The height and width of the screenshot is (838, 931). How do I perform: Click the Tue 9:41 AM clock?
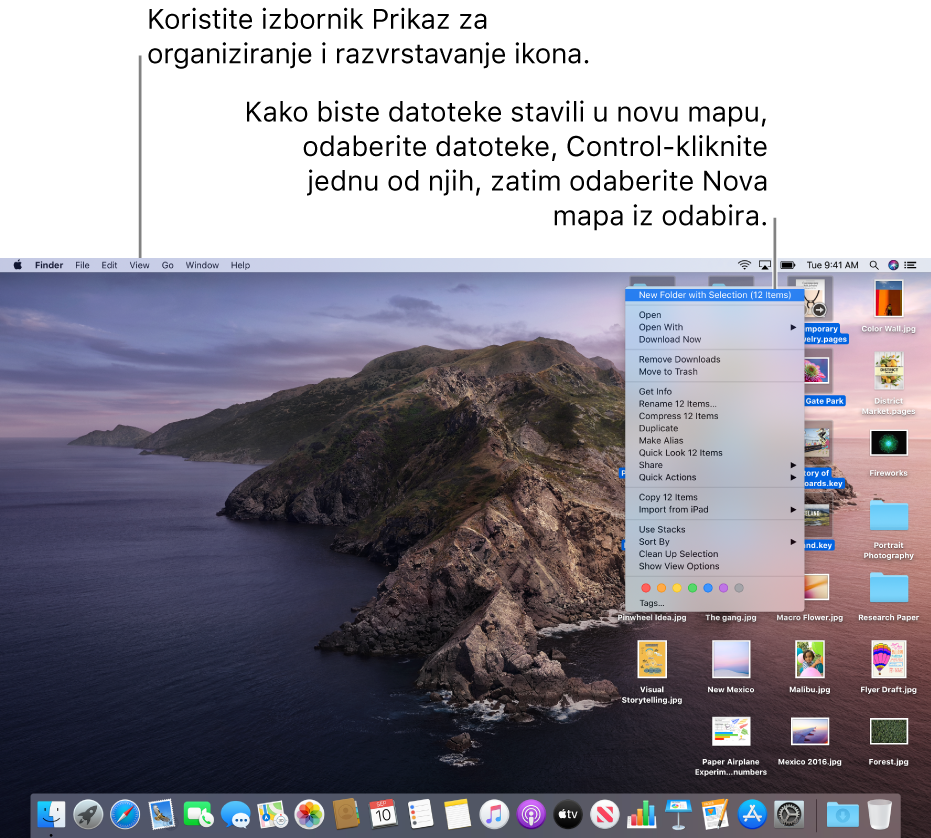[x=832, y=265]
